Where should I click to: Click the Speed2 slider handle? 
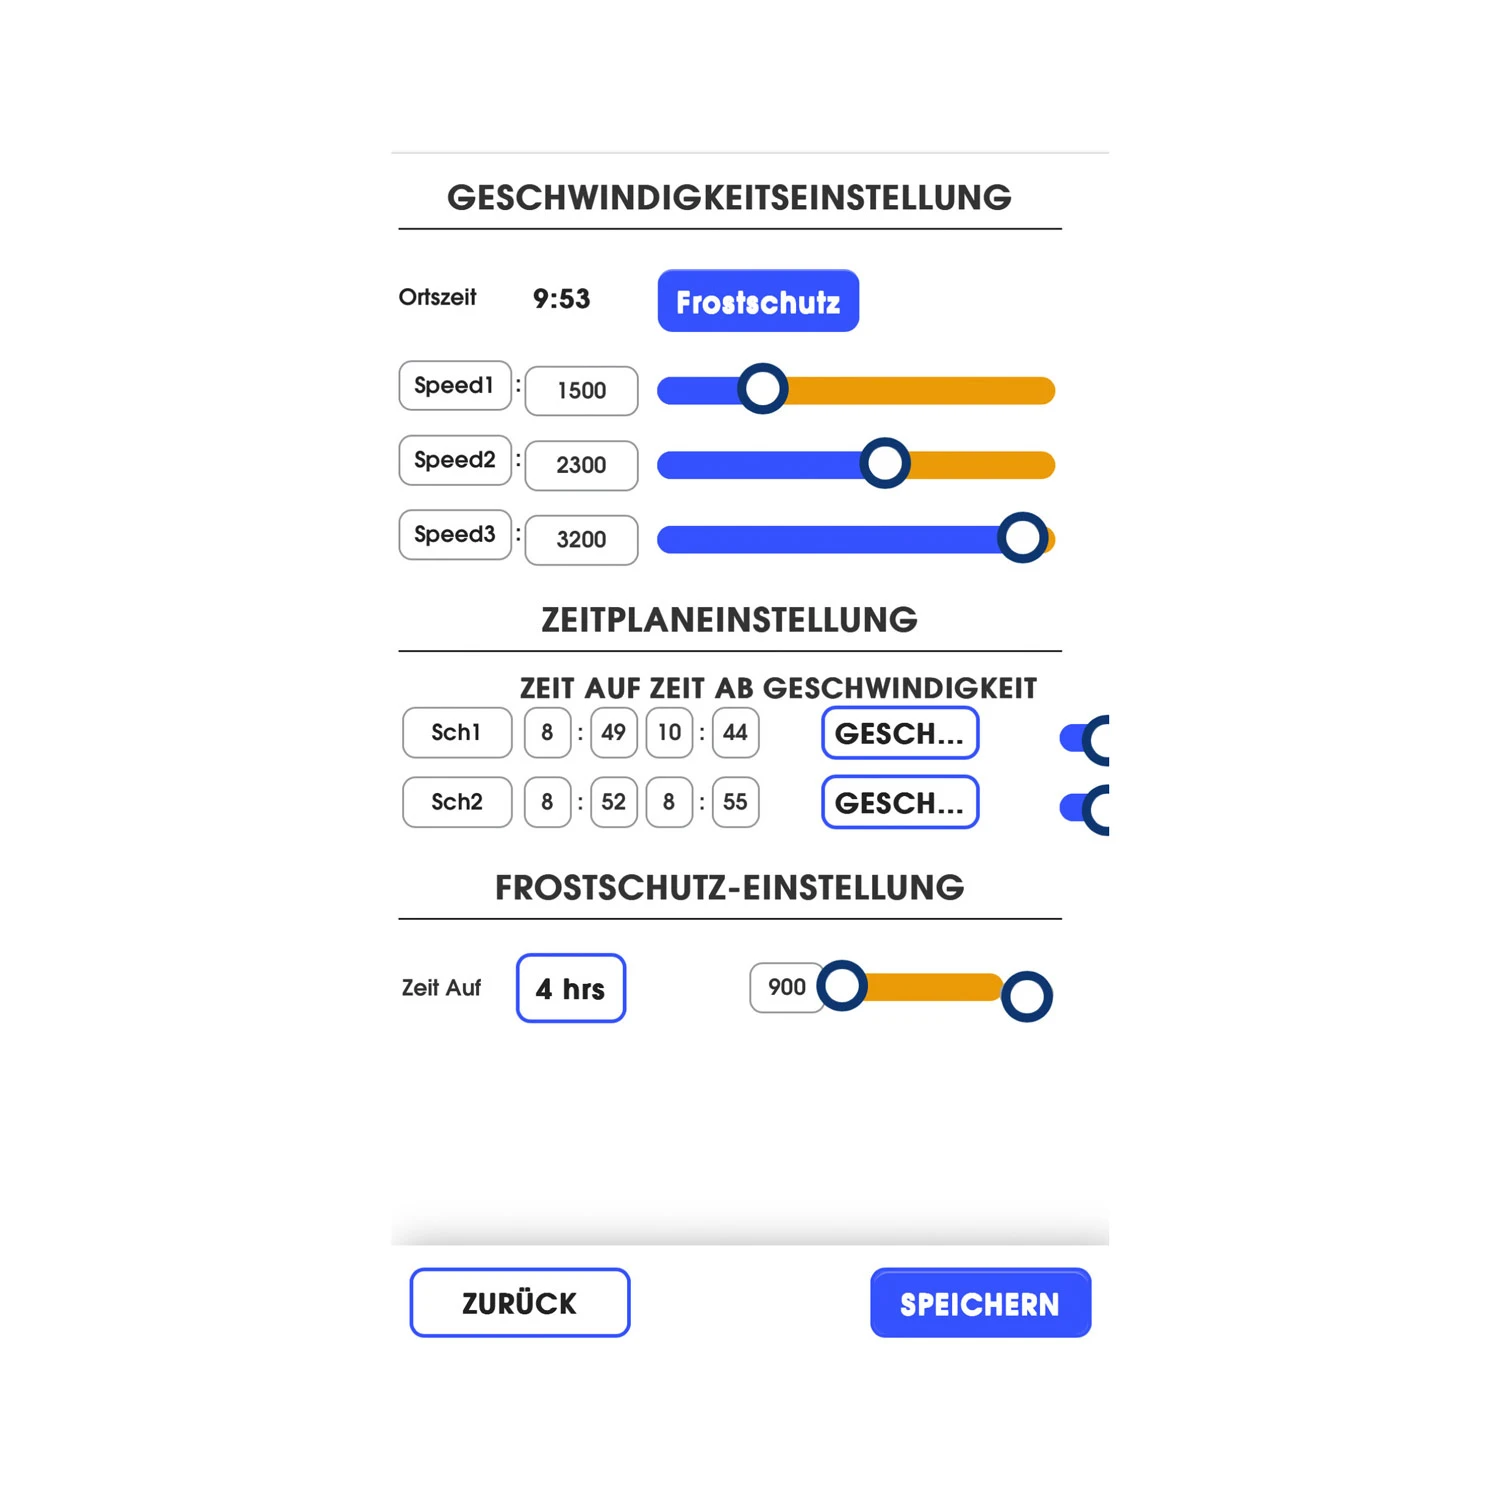click(x=885, y=463)
